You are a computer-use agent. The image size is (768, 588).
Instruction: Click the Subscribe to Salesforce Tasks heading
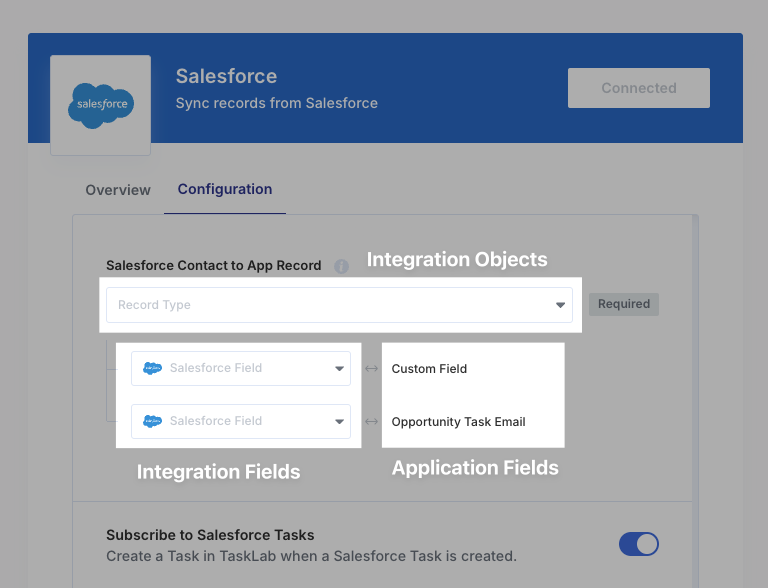click(x=210, y=535)
